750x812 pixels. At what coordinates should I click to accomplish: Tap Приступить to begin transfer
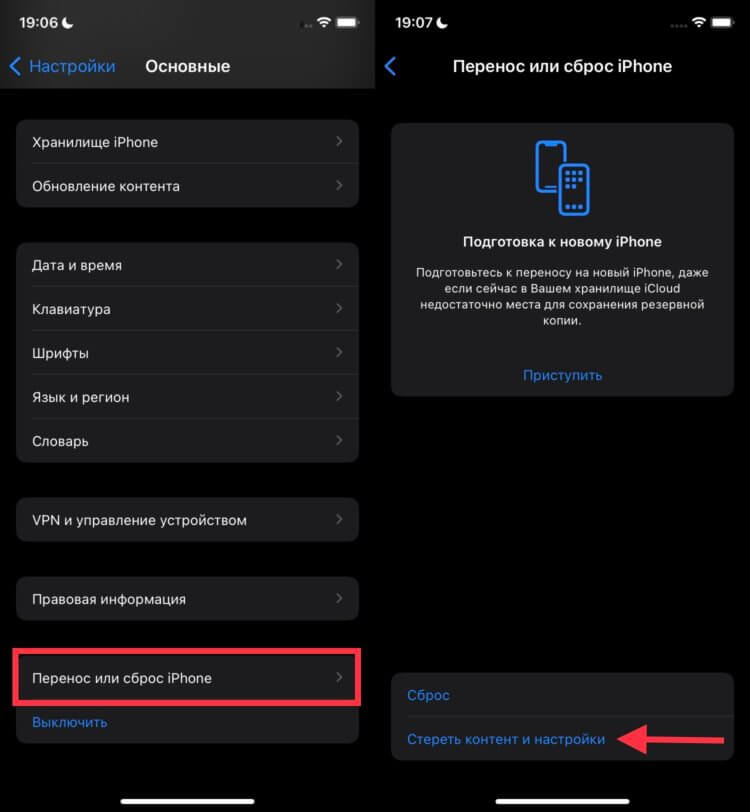(562, 375)
